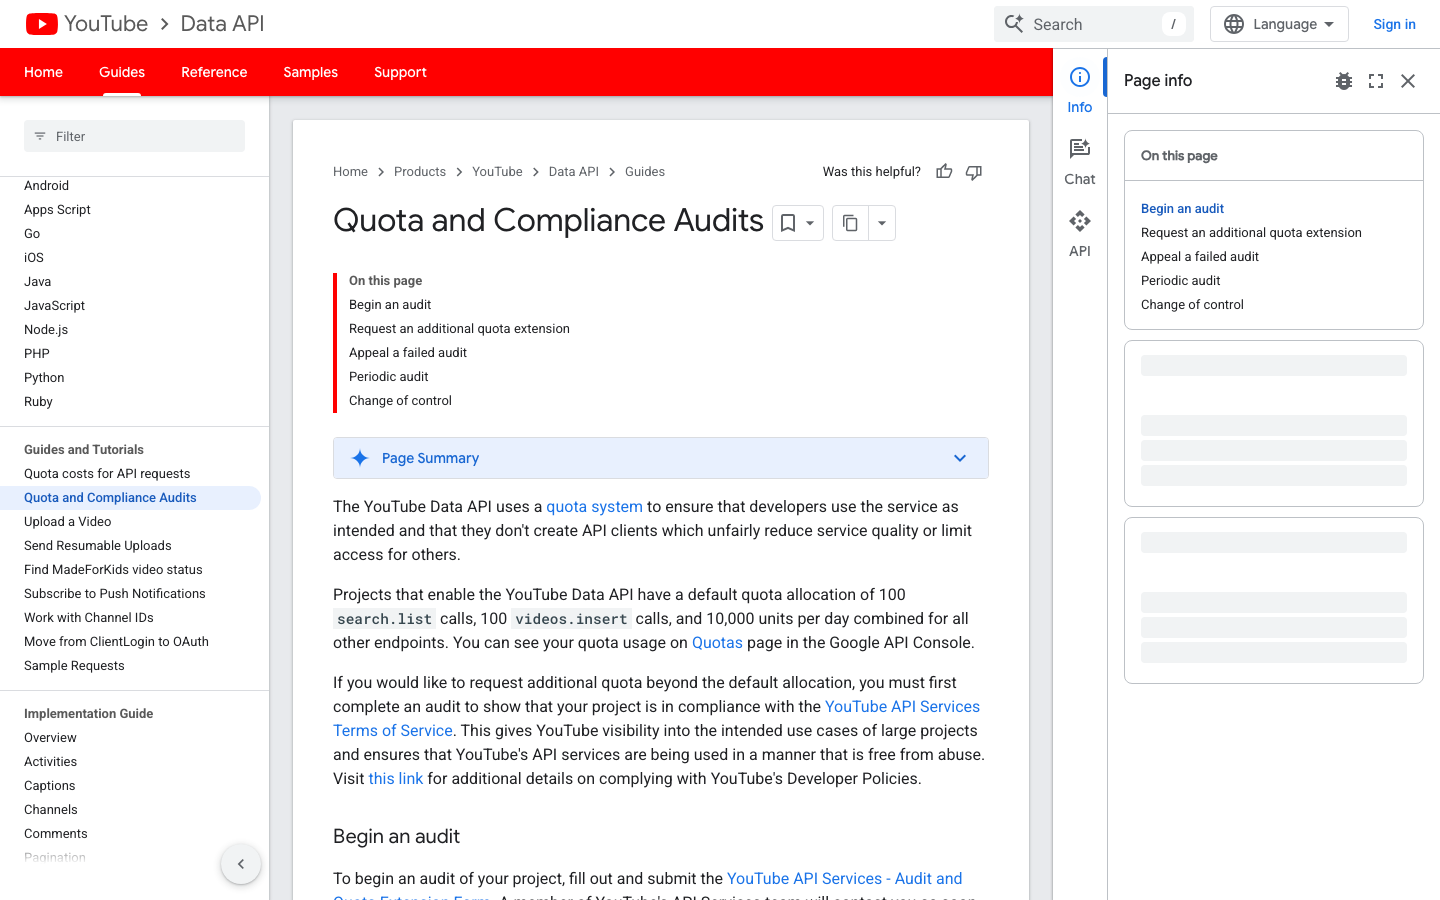The image size is (1440, 900).
Task: Open Comments in the sidebar
Action: 55,834
